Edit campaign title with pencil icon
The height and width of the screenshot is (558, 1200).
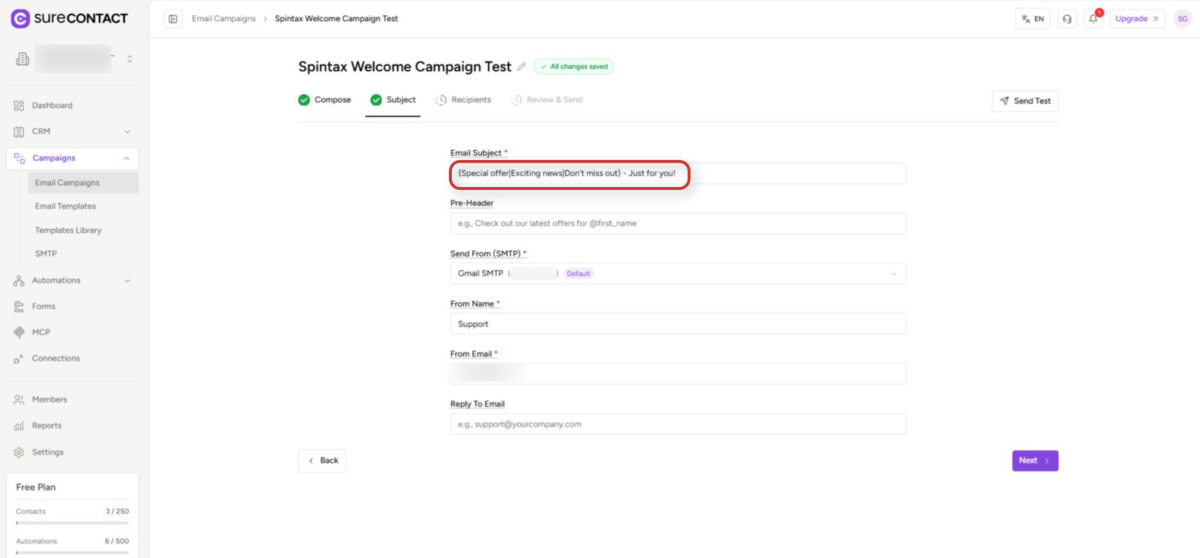(521, 67)
